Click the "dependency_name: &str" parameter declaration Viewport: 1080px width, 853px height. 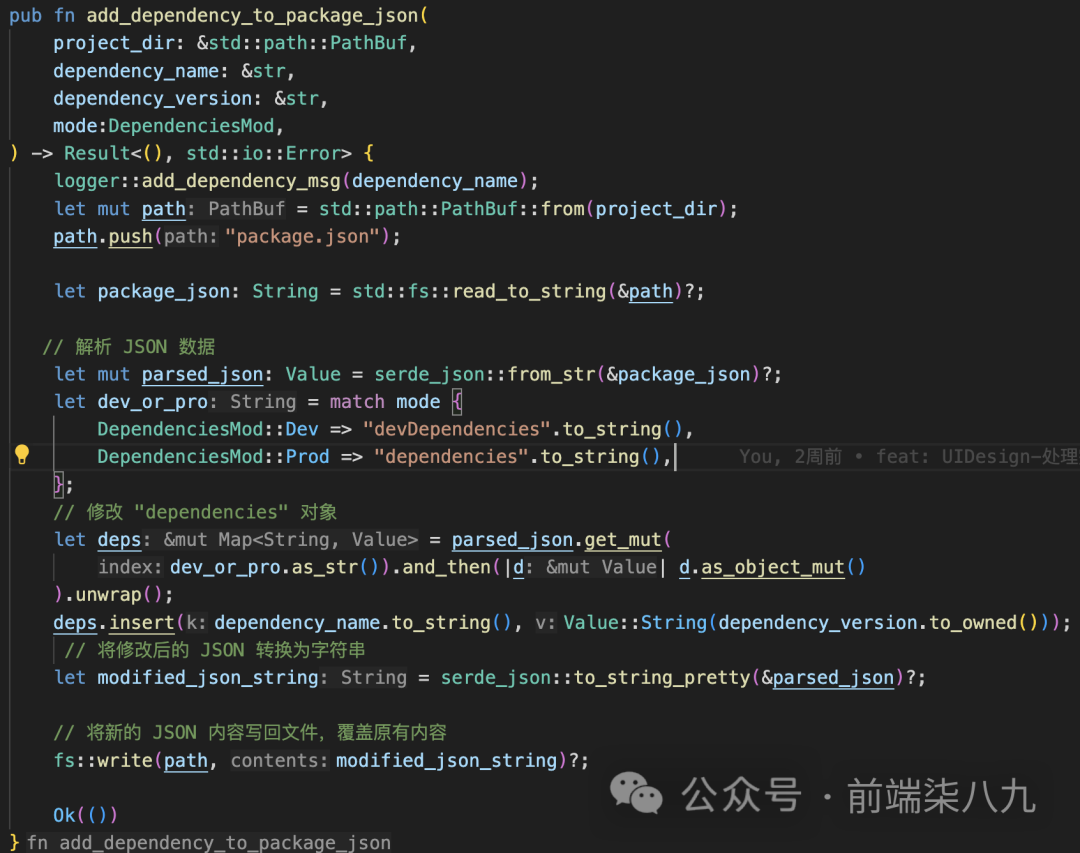[x=169, y=71]
